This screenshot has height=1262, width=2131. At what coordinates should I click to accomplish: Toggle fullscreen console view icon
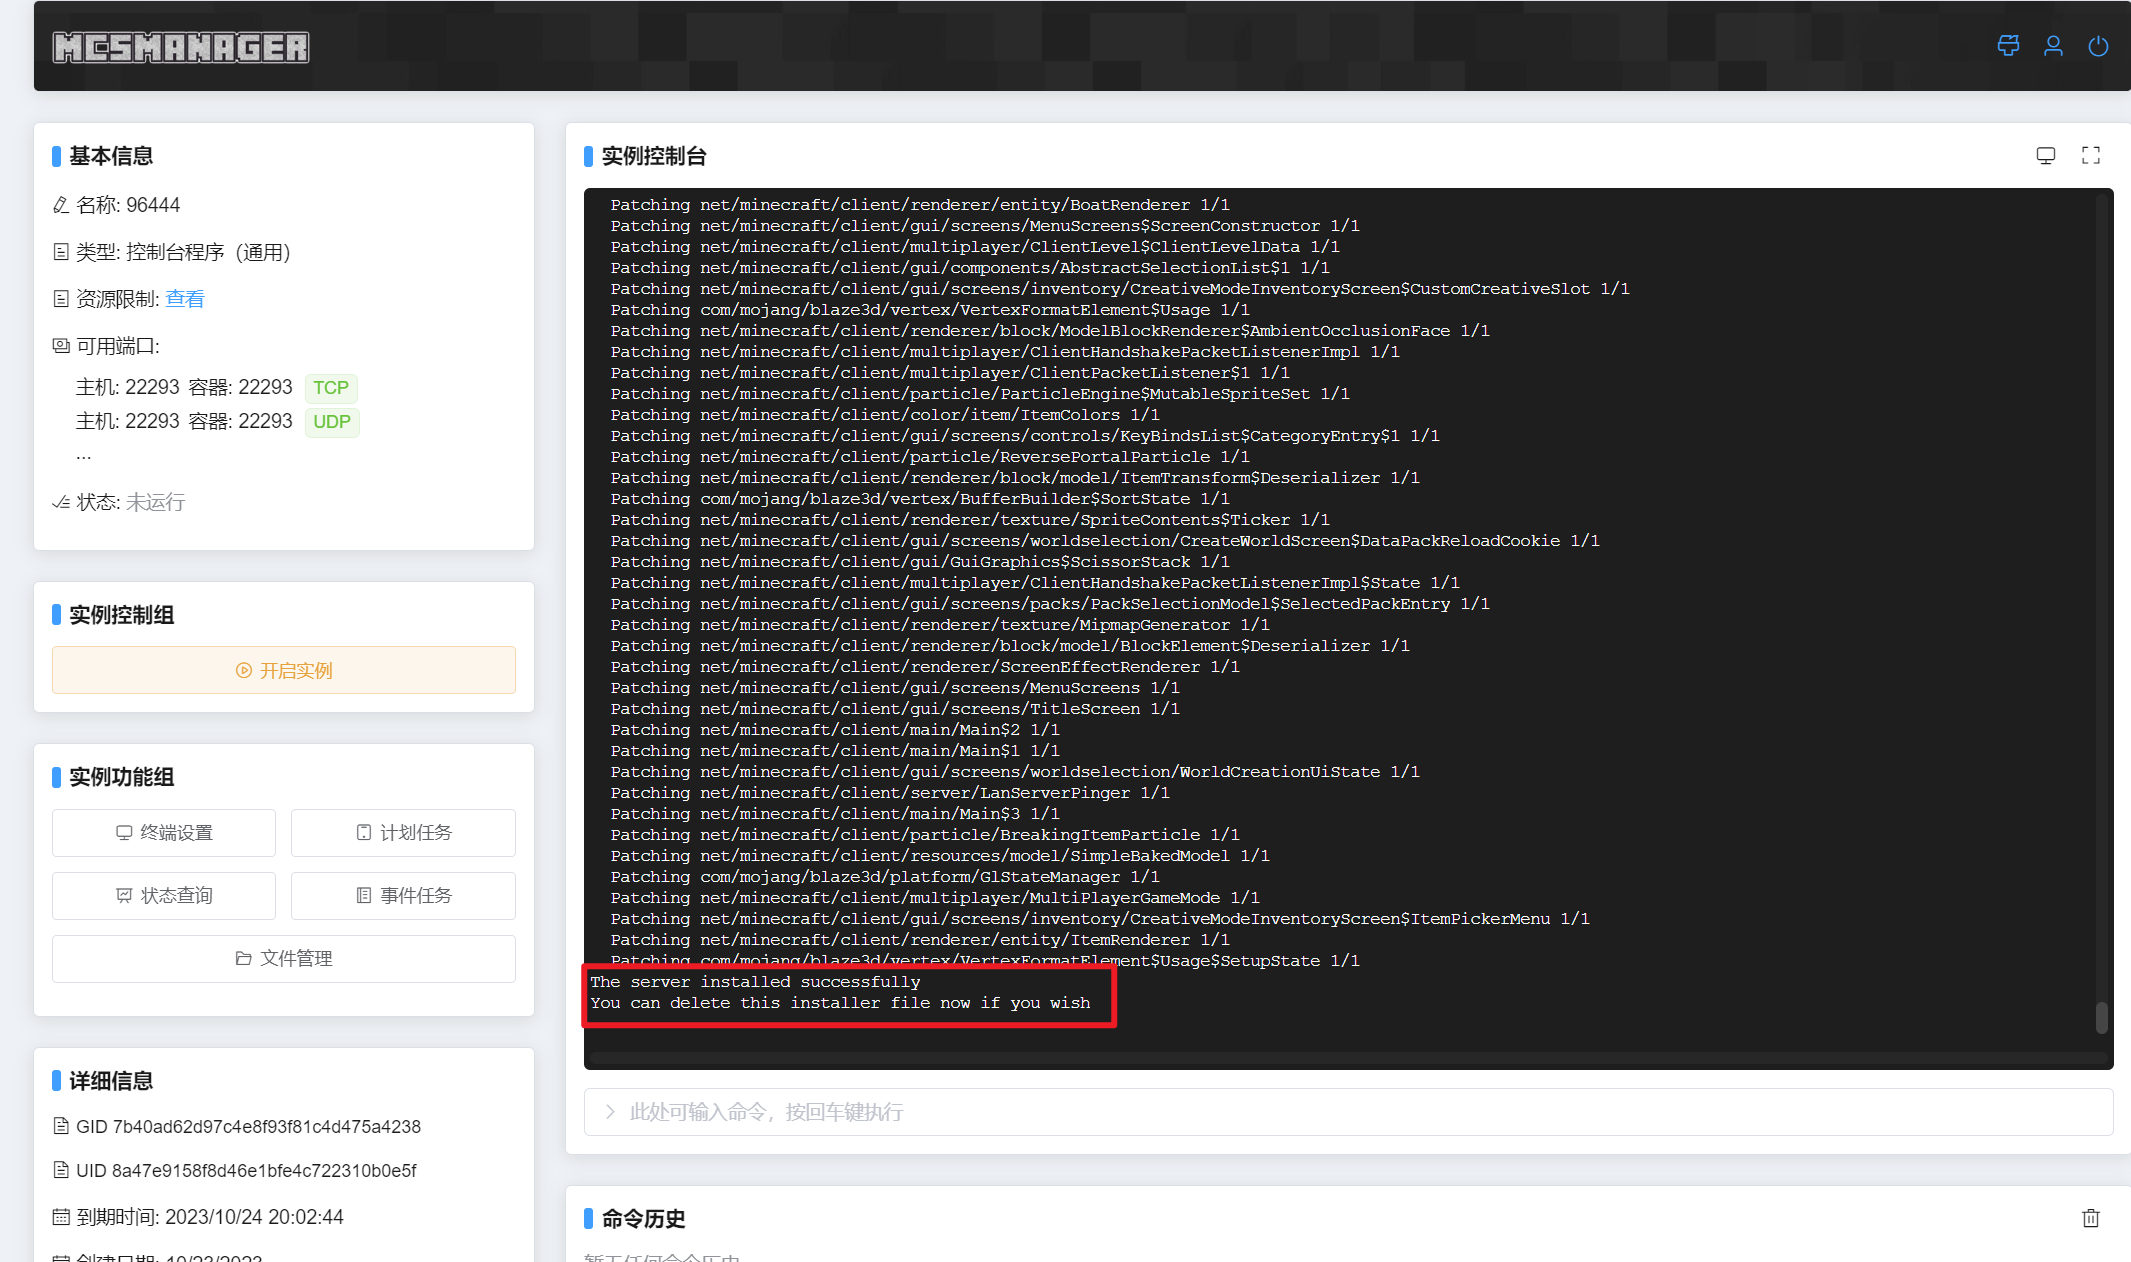[2091, 155]
